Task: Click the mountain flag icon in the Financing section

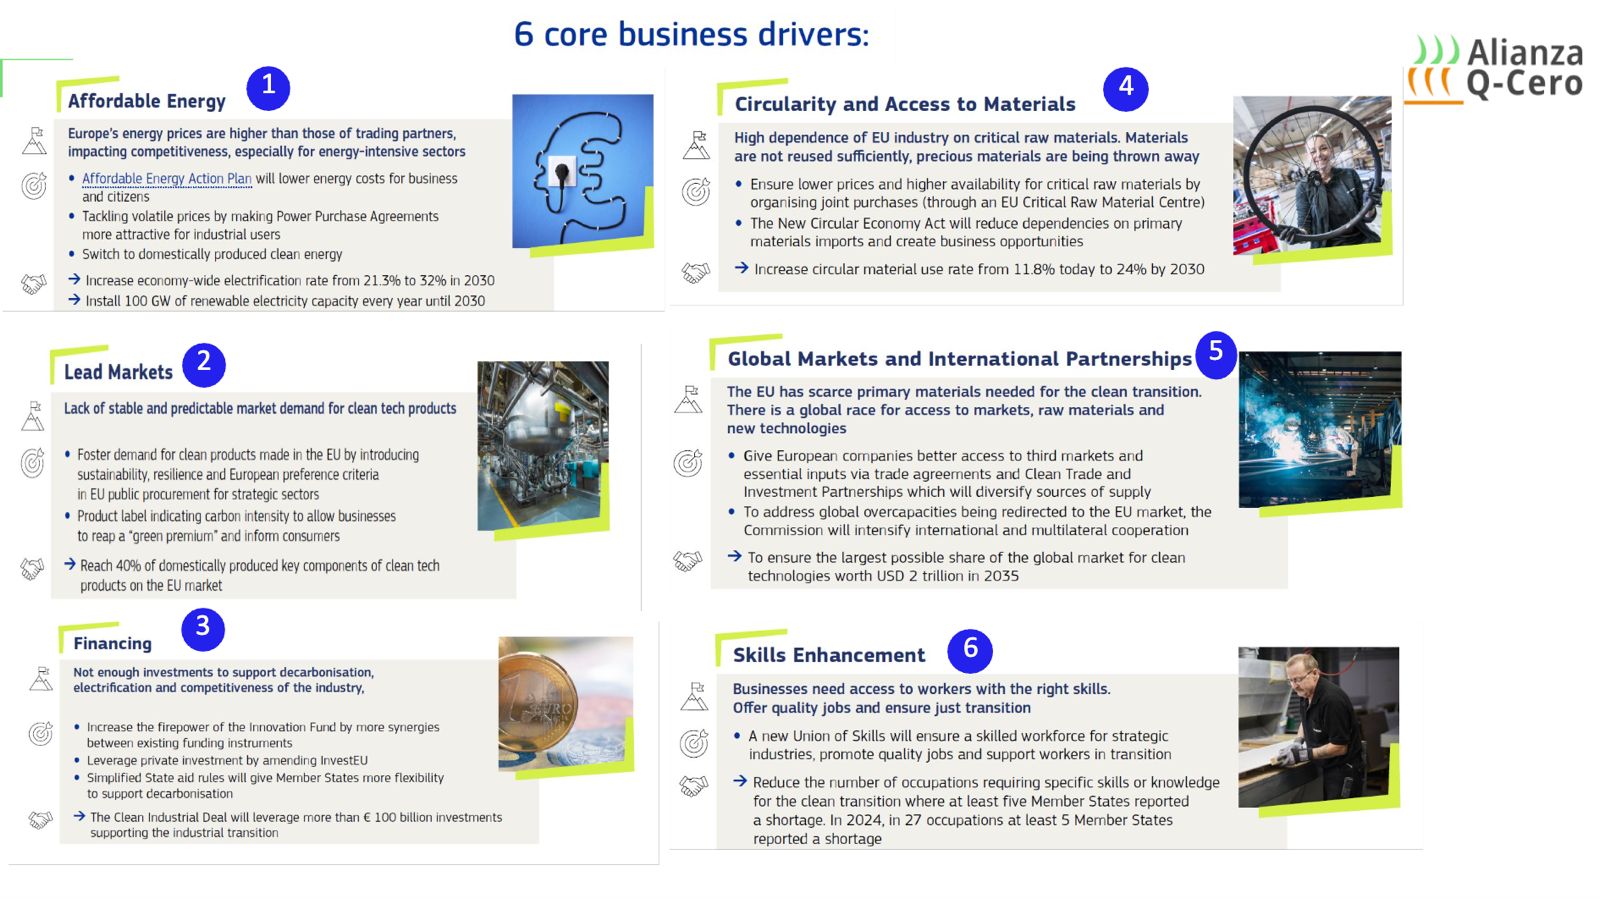Action: tap(41, 679)
